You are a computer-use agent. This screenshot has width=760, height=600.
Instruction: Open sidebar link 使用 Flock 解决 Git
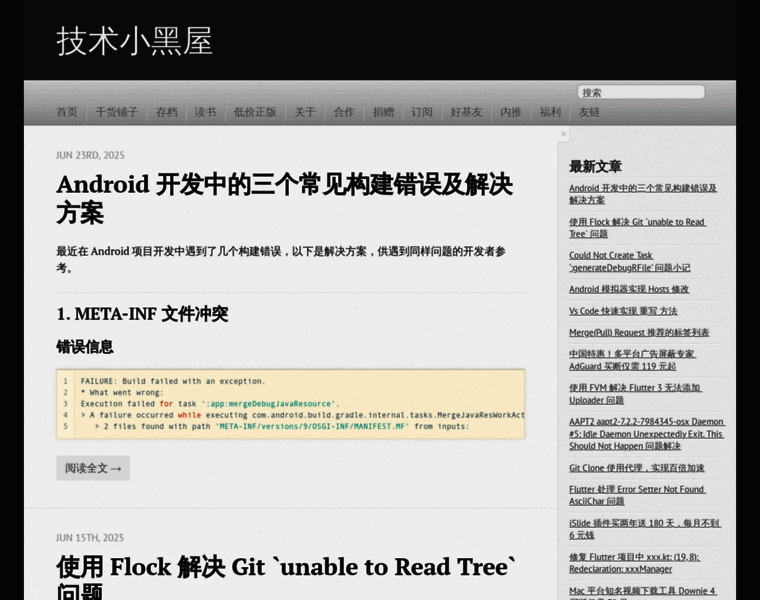click(x=637, y=228)
